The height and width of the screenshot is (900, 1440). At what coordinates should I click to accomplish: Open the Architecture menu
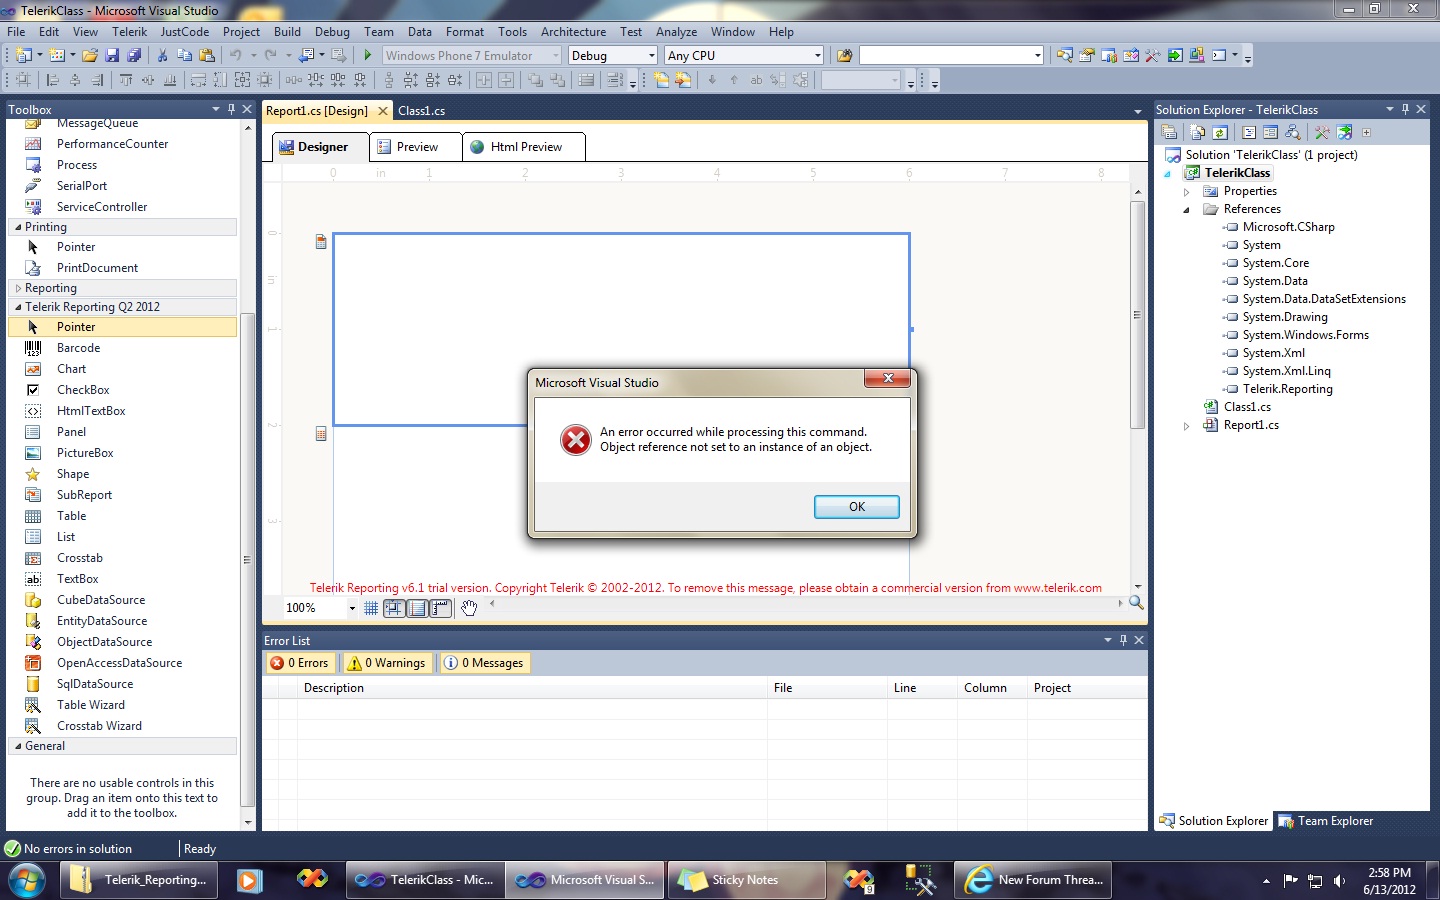[573, 32]
